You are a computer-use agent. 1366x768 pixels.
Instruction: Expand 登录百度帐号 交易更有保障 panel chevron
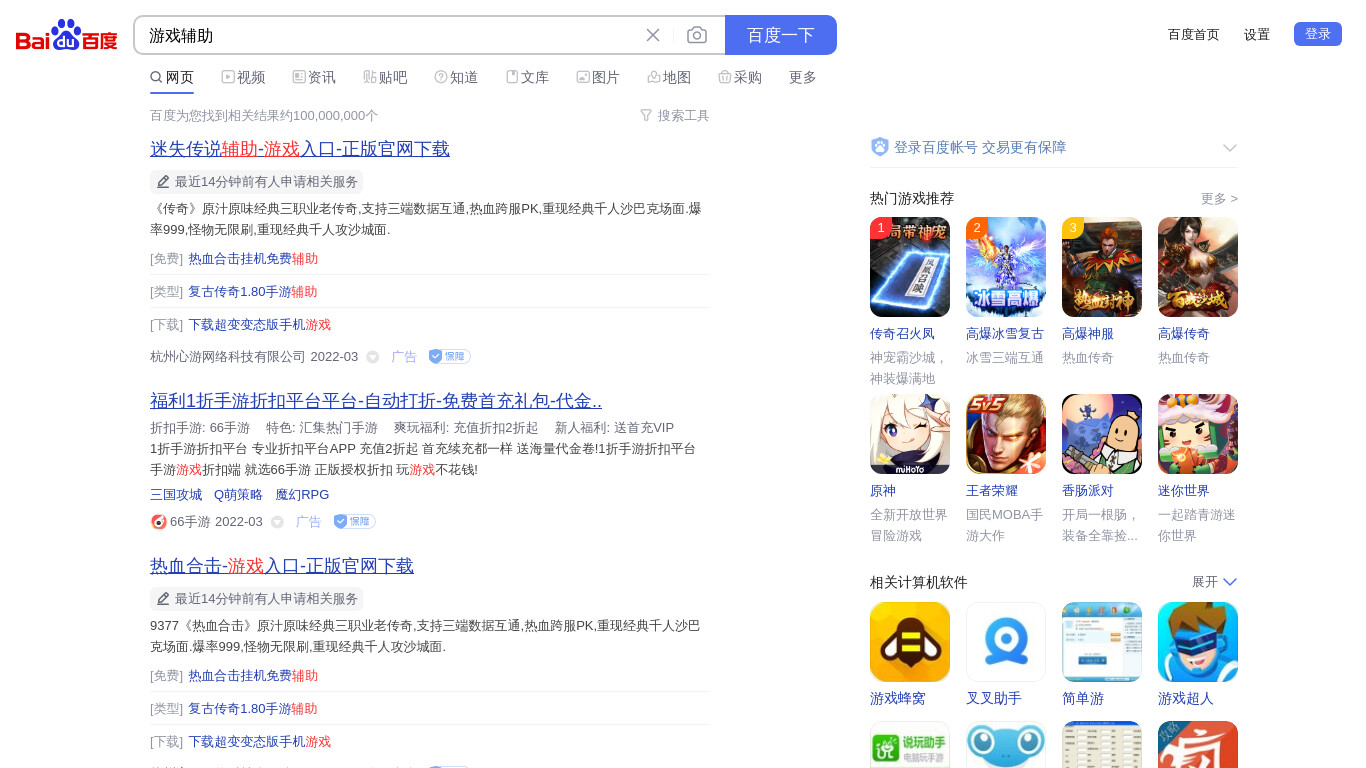click(1230, 147)
